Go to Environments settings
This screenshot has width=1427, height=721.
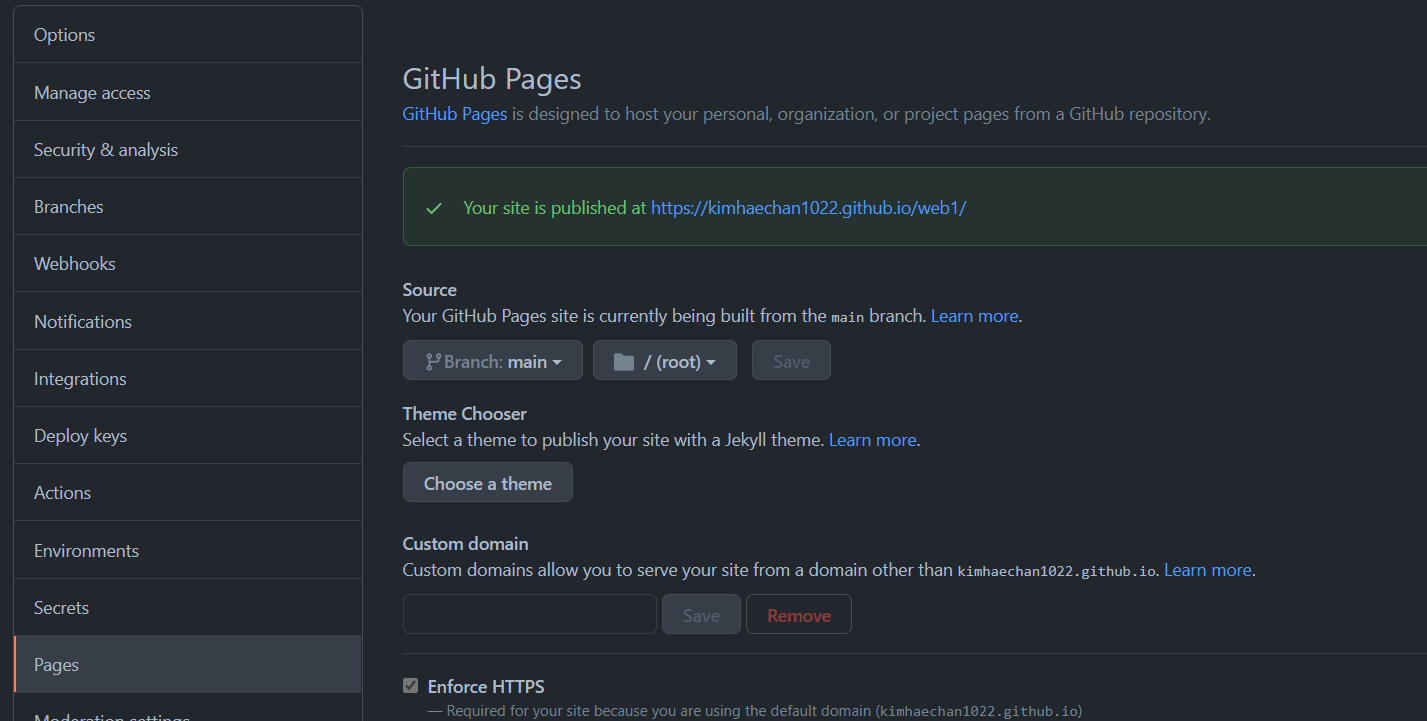(187, 550)
